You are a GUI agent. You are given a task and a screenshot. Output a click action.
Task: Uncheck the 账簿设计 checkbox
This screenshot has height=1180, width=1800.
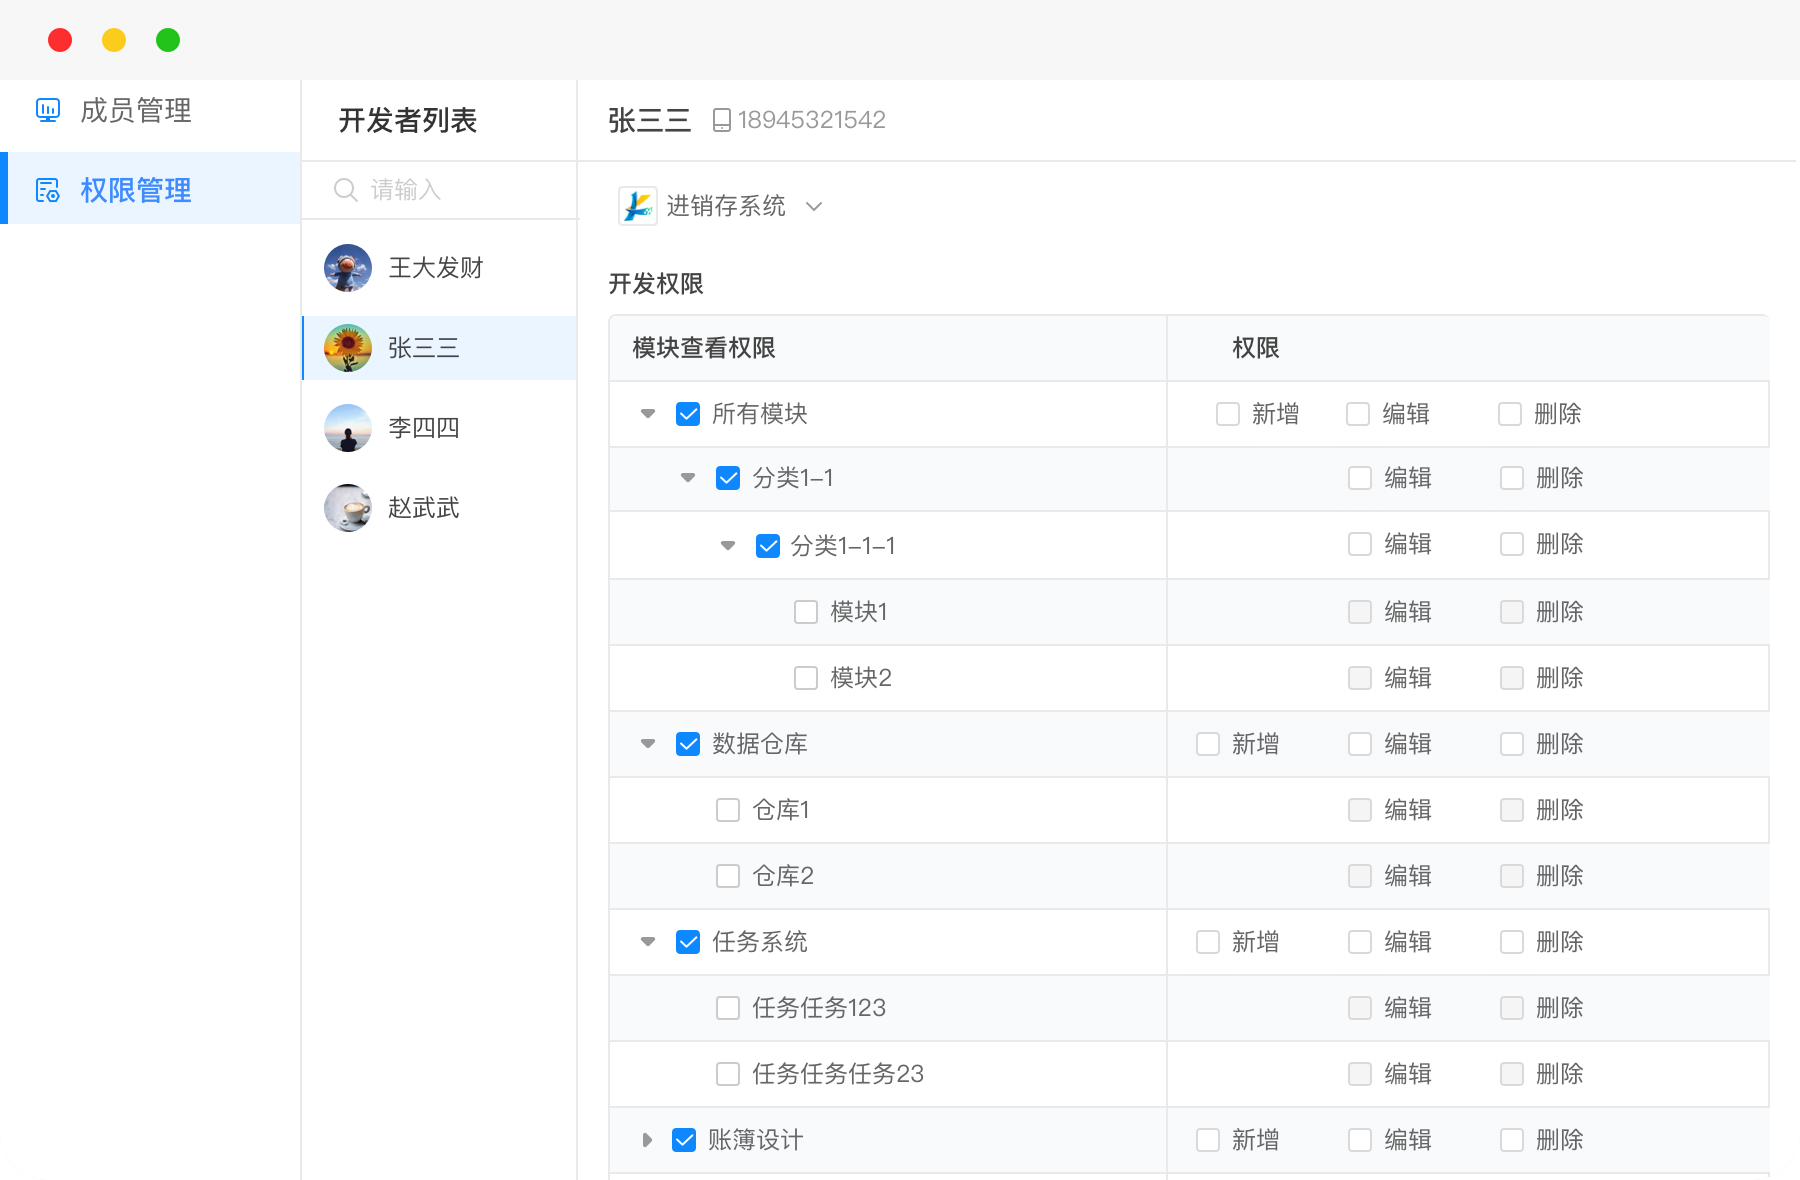(x=684, y=1140)
